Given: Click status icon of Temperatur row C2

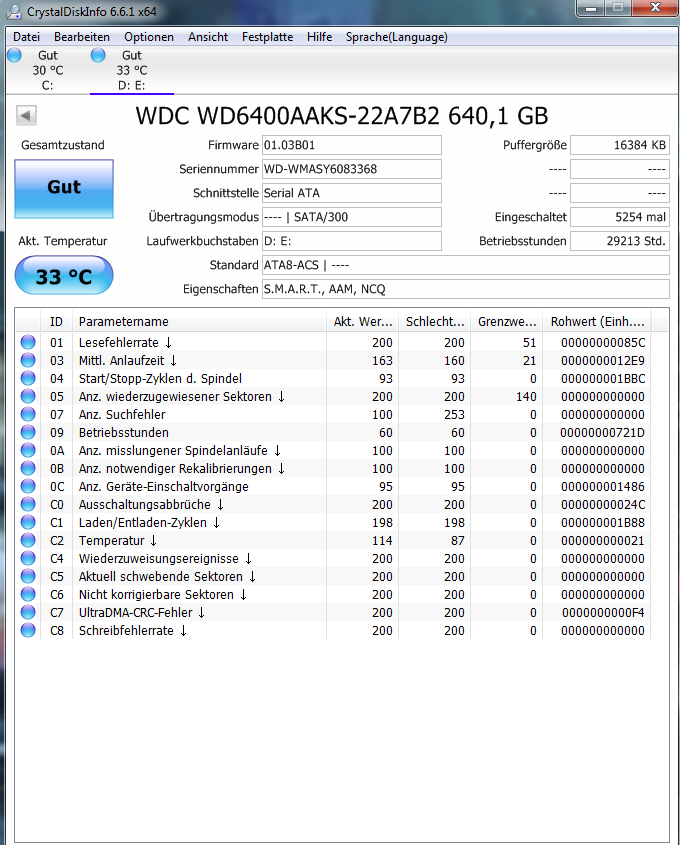Looking at the screenshot, I should [x=28, y=540].
